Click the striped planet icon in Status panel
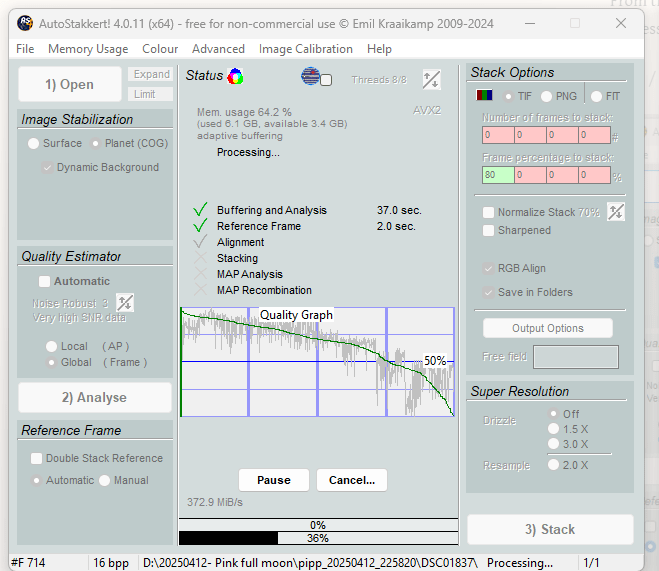Screen dimensions: 659x571 tap(310, 76)
